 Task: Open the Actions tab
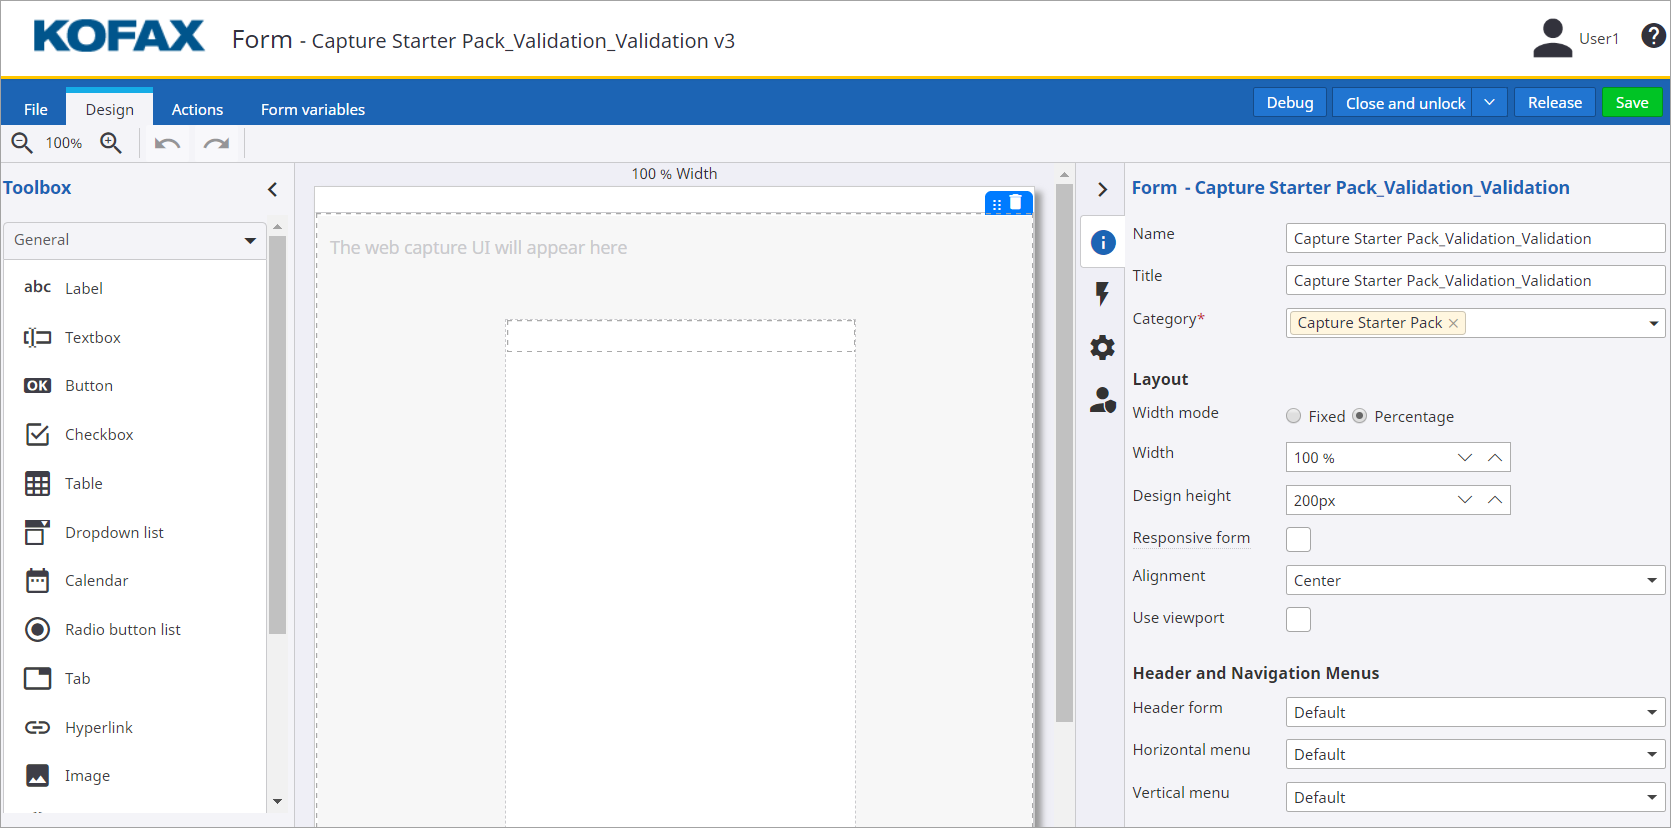(197, 109)
